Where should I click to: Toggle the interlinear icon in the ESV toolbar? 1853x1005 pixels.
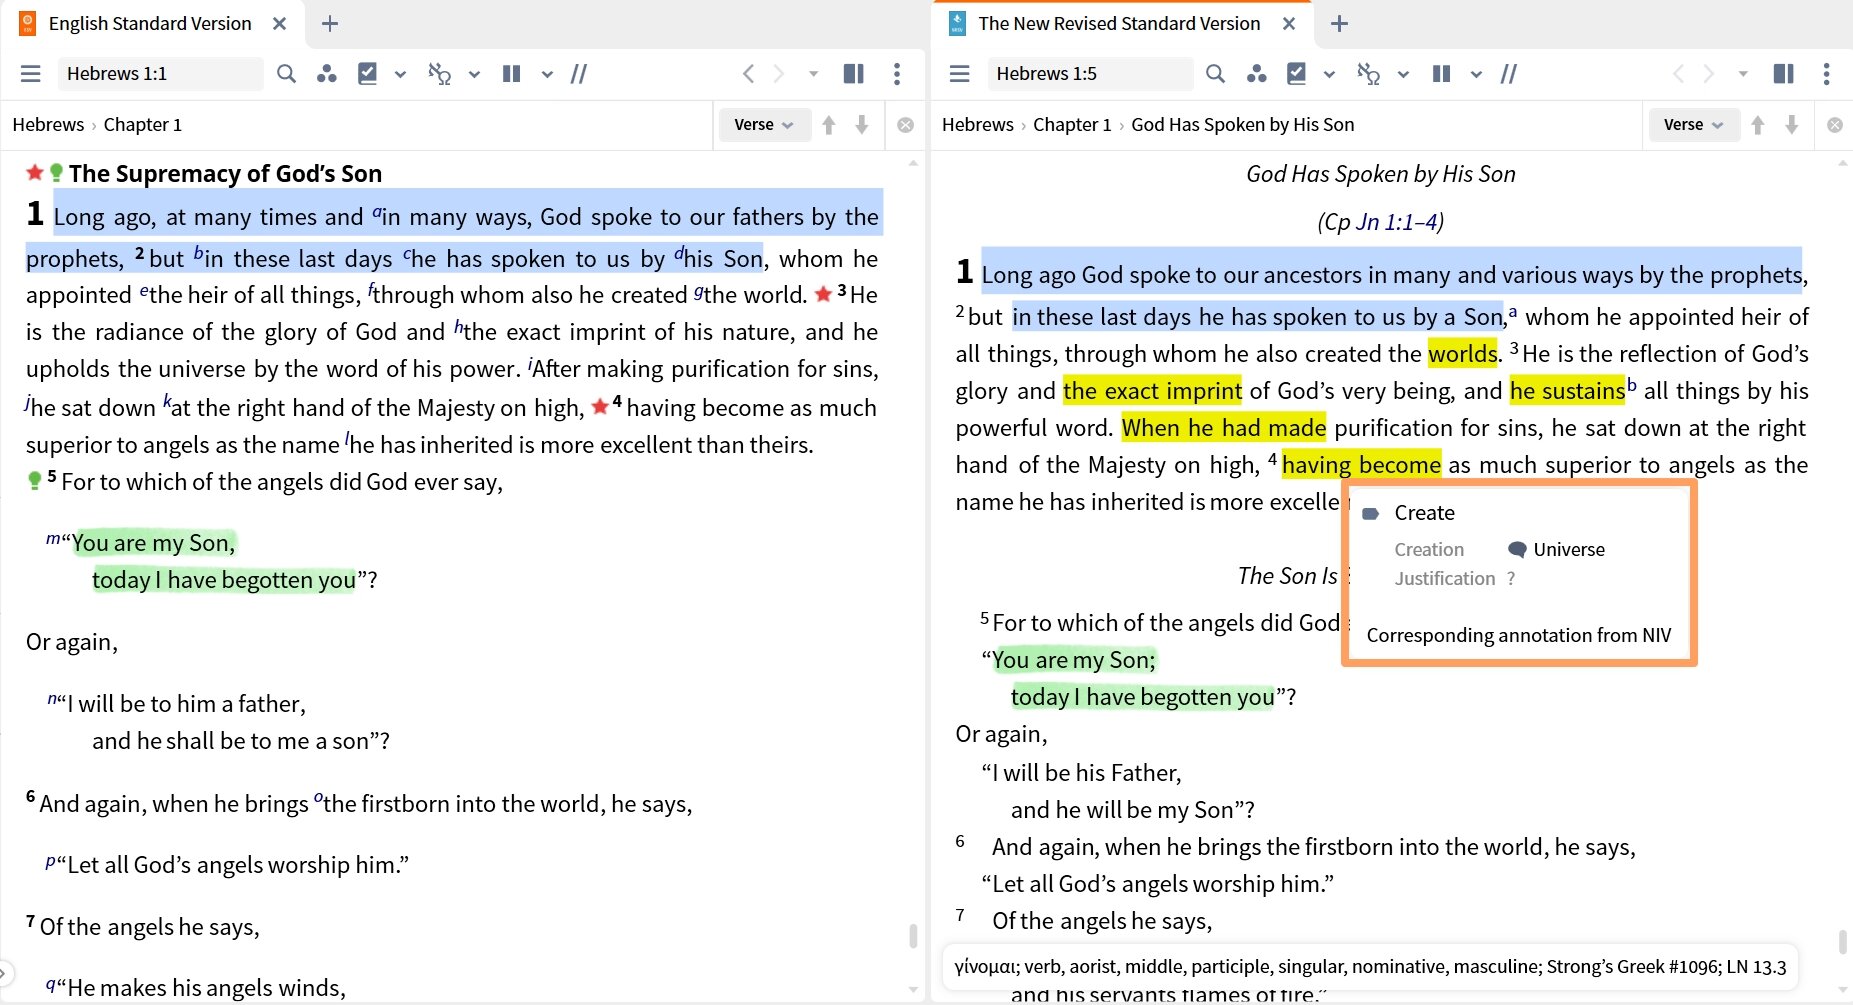[x=440, y=74]
